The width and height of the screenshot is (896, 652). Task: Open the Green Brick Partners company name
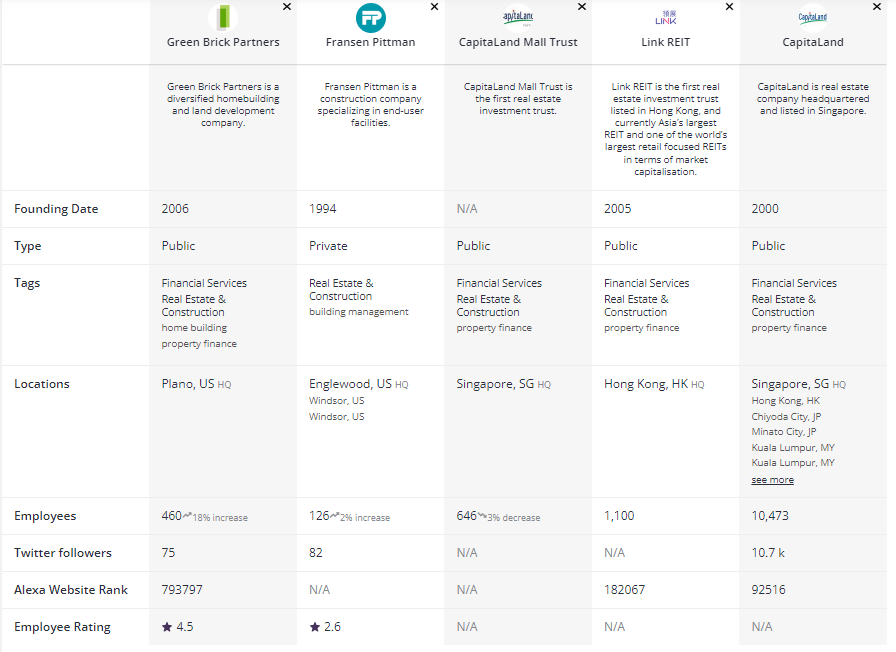pyautogui.click(x=223, y=43)
